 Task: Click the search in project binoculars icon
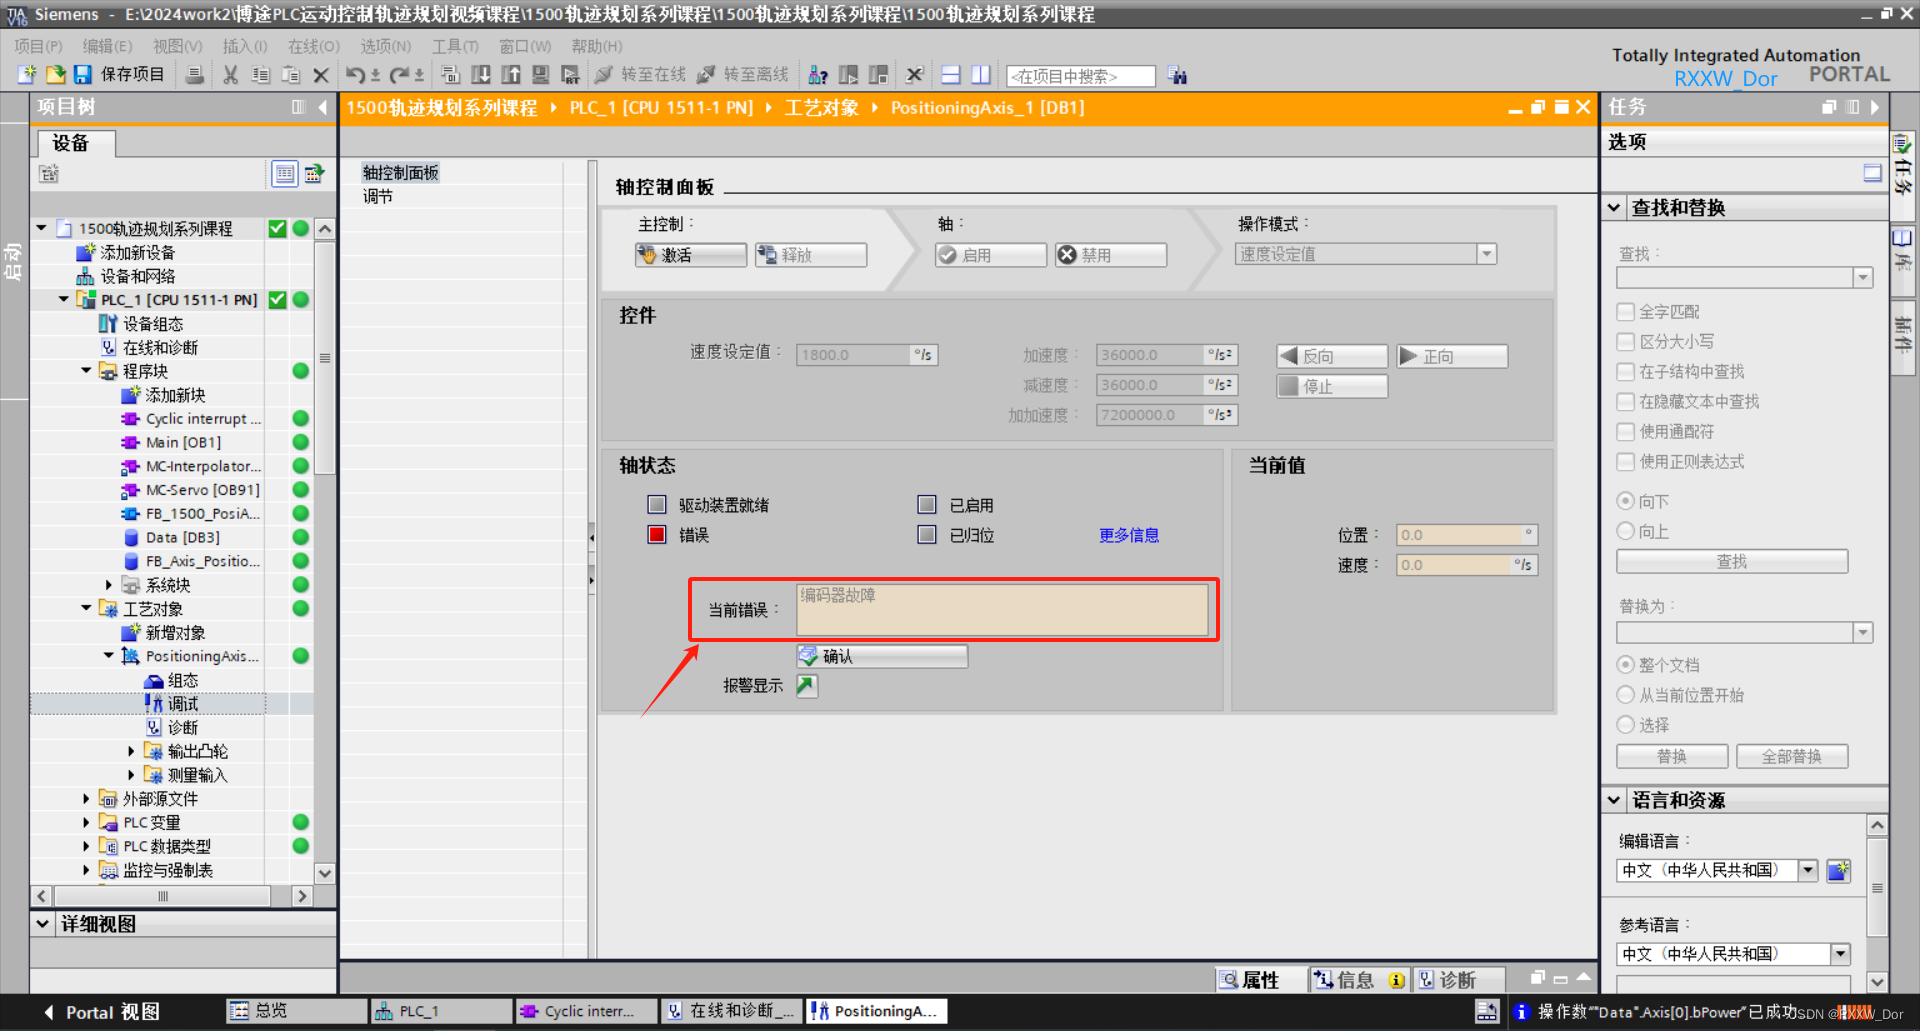[1178, 76]
